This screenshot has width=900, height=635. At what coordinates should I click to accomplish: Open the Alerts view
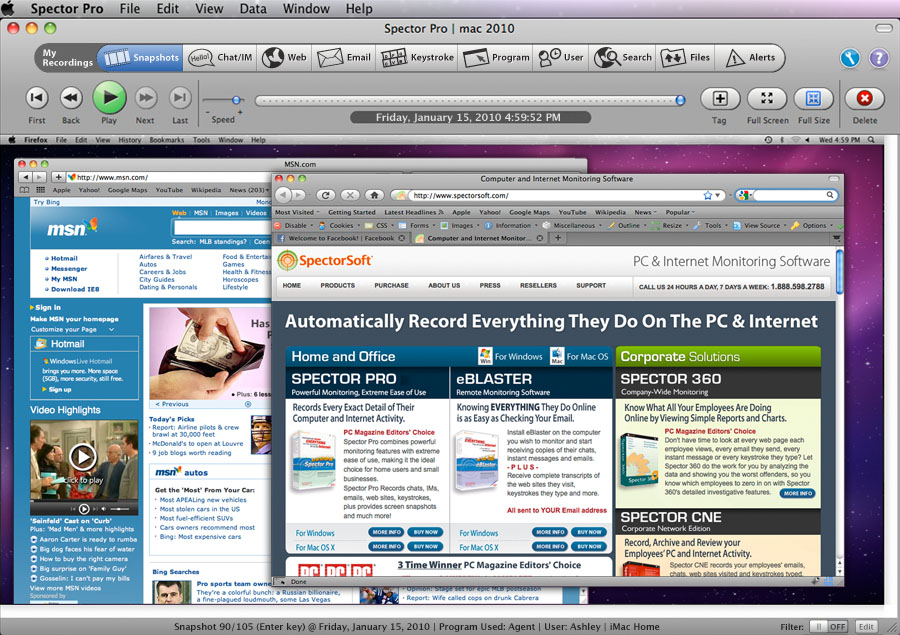(750, 57)
